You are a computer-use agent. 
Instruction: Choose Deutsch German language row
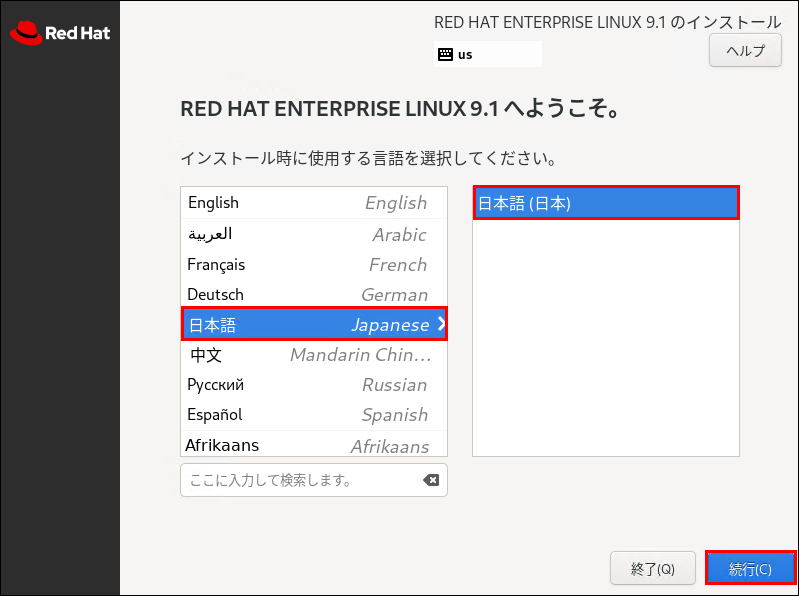pyautogui.click(x=314, y=294)
